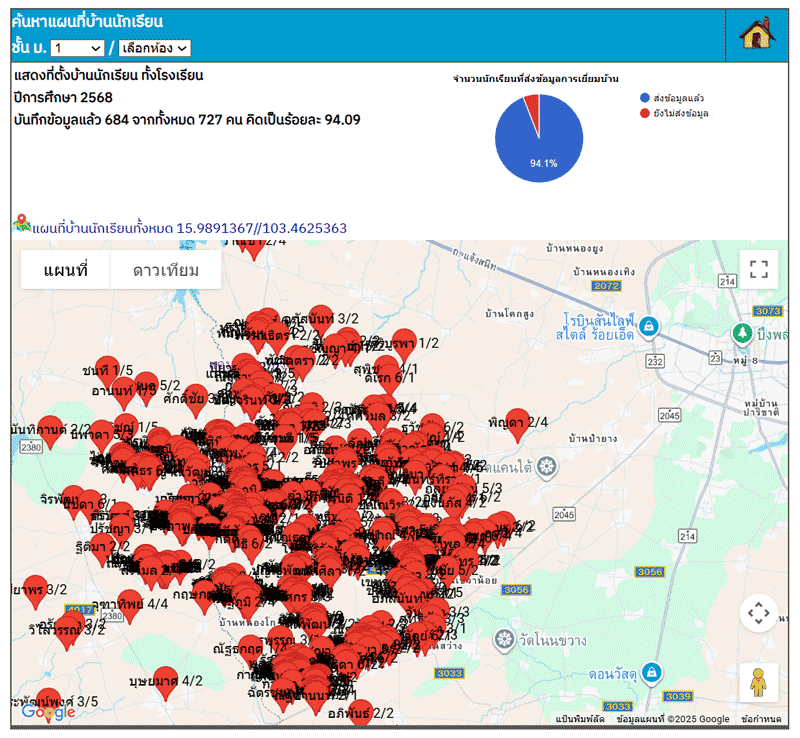Click the red marker for บุษยมาศ 4/2
This screenshot has width=800, height=738.
coord(166,681)
